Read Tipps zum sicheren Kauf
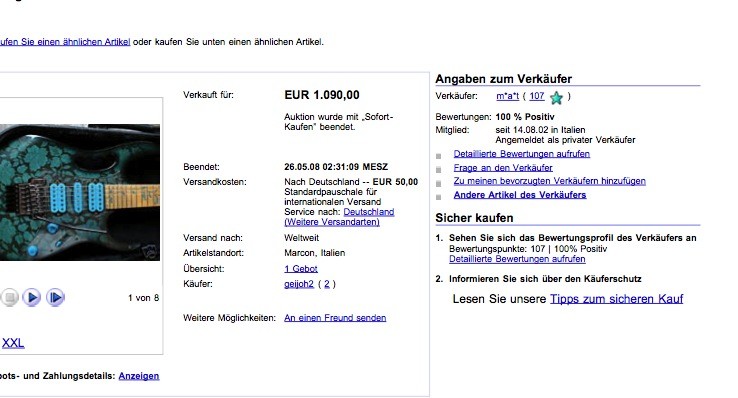738x398 pixels. point(617,299)
